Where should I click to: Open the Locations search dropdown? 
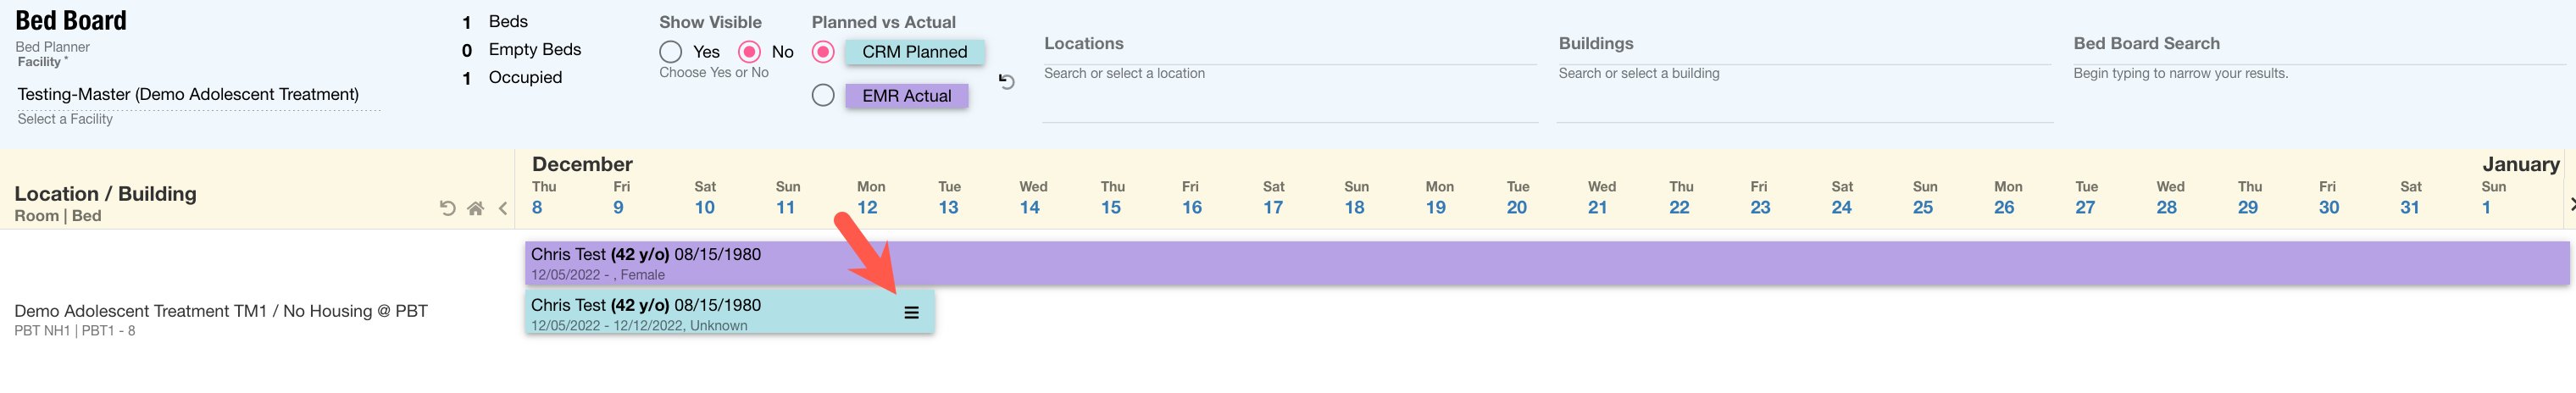pyautogui.click(x=1288, y=74)
